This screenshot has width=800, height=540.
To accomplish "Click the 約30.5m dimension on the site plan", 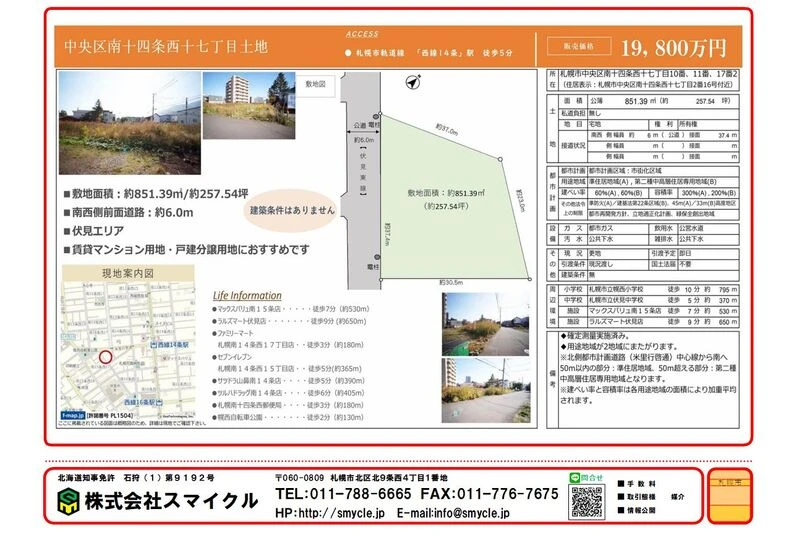I will tap(451, 282).
